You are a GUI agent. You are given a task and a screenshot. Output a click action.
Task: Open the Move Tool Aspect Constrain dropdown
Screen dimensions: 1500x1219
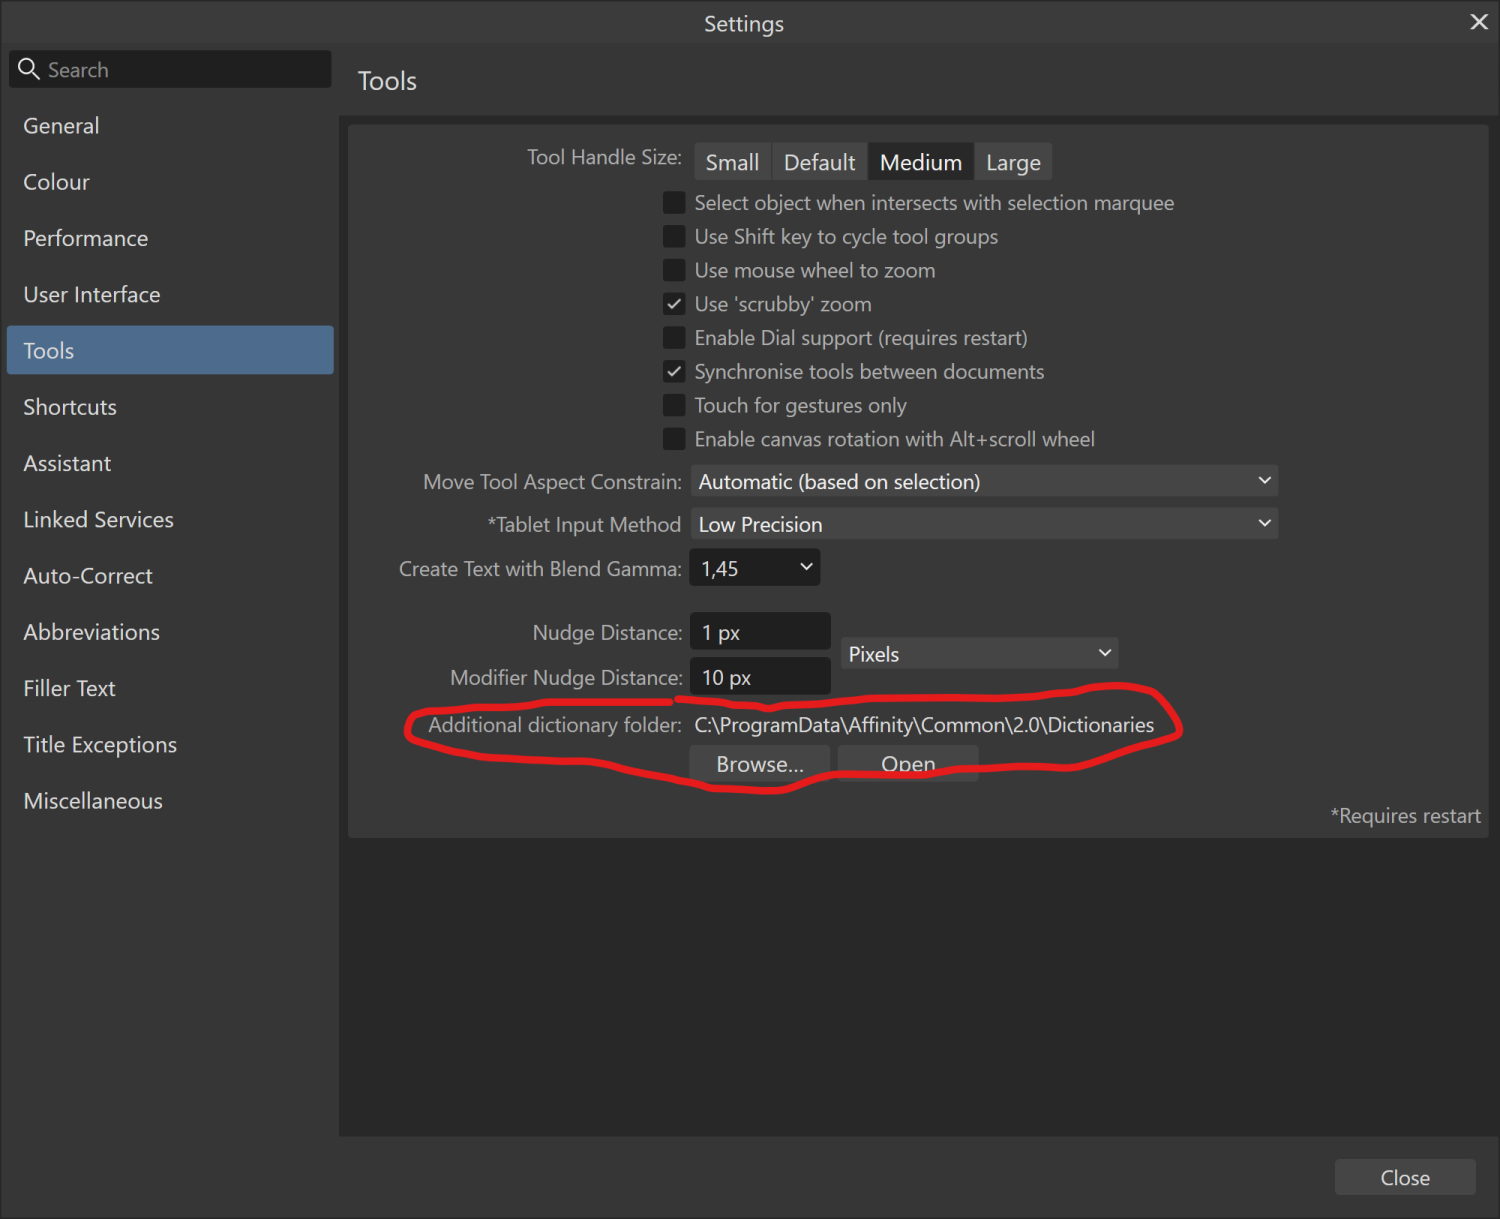983,481
